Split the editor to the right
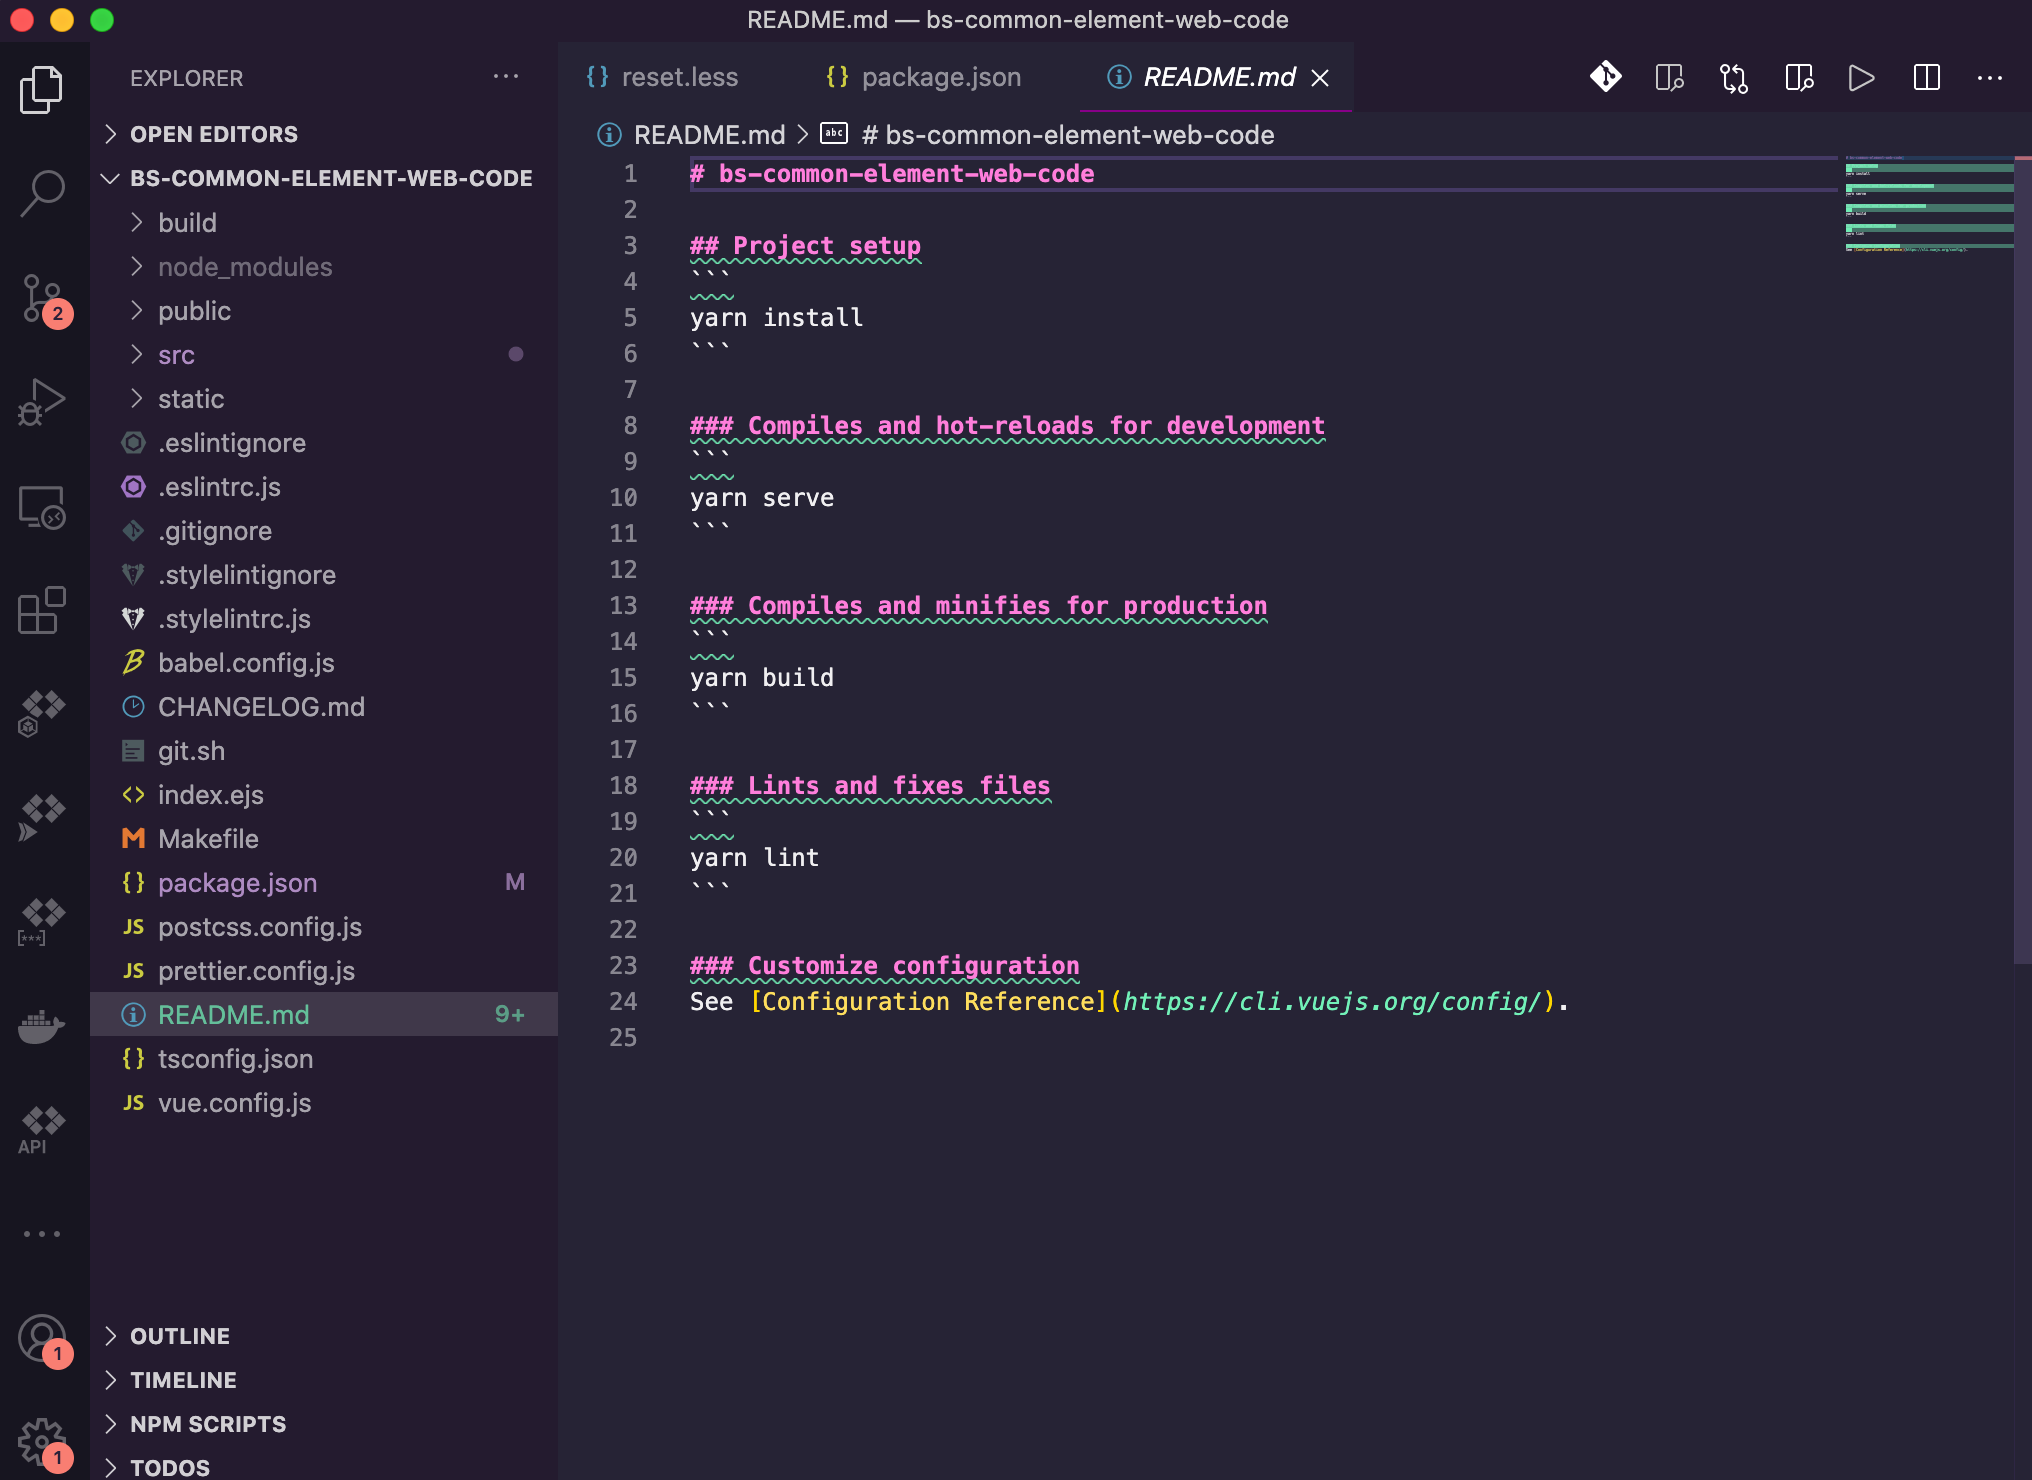This screenshot has height=1480, width=2032. 1927,77
